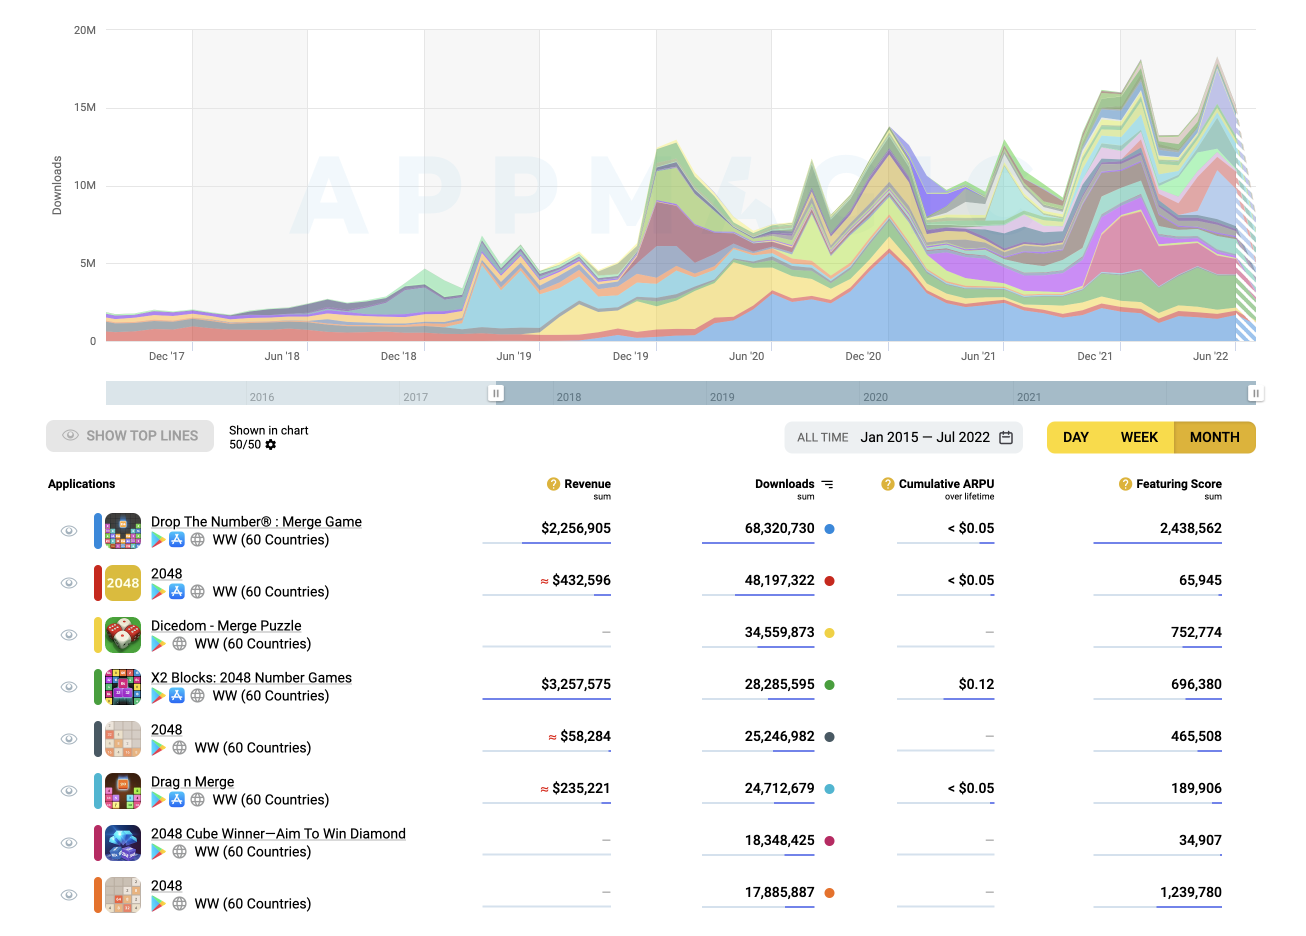Click the App Store icon under Drag n Merge

[177, 800]
